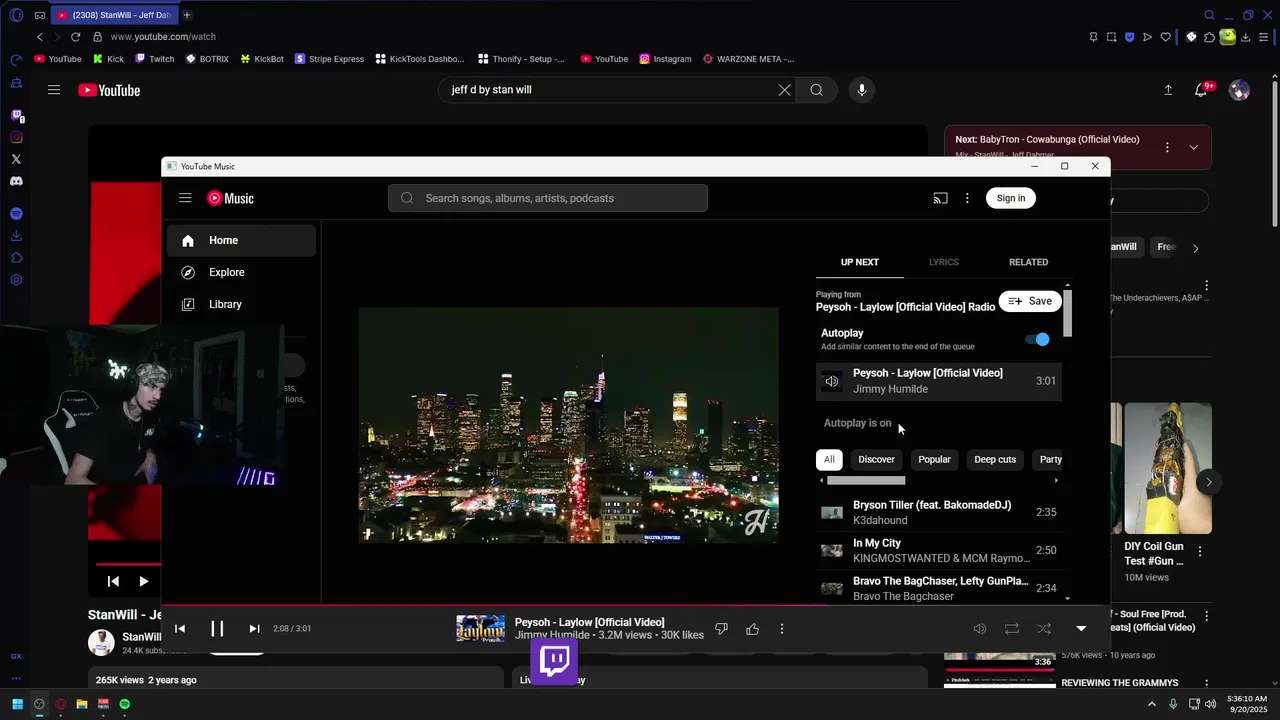This screenshot has width=1280, height=720.
Task: Open the Instagram bookmark
Action: point(665,59)
